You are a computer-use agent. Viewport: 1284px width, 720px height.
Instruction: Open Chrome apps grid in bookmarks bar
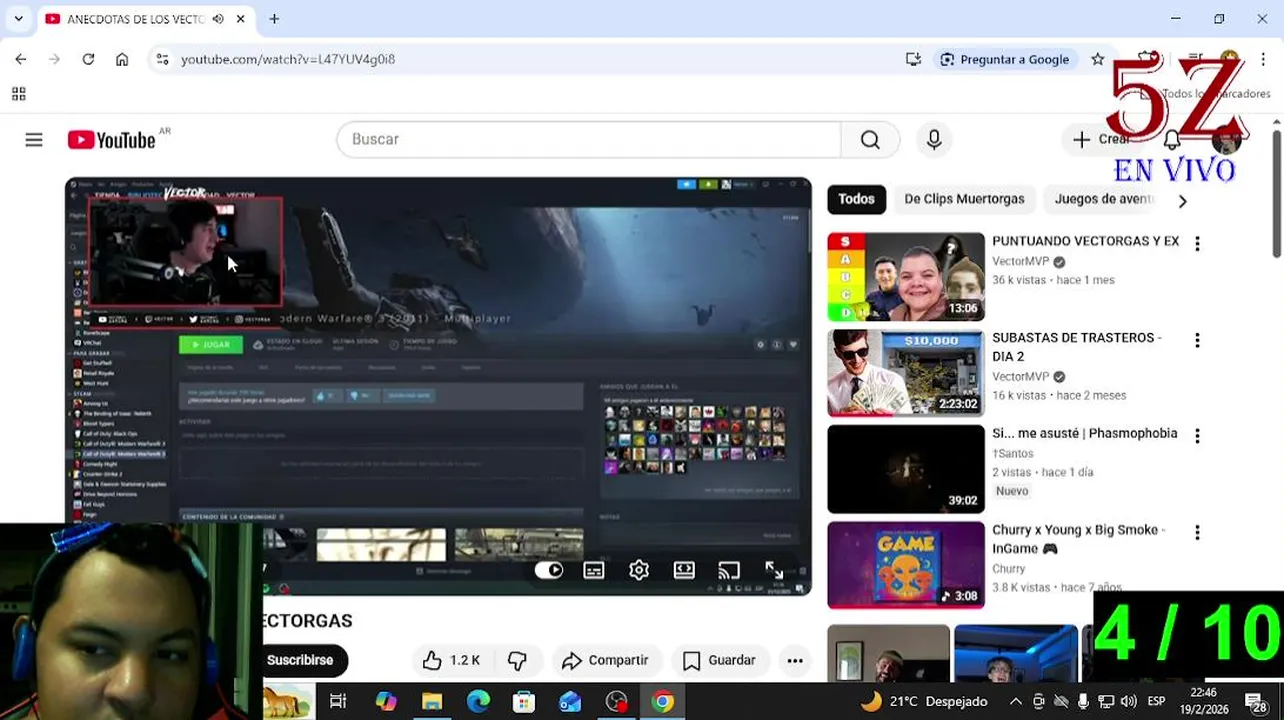point(18,94)
